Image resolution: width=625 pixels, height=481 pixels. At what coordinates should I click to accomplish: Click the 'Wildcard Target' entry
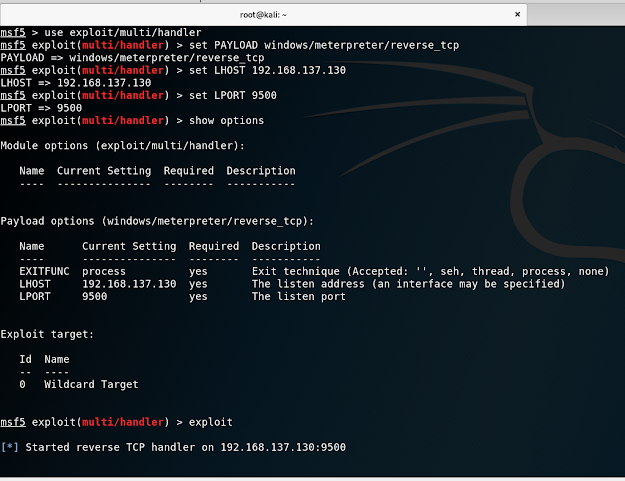click(91, 385)
